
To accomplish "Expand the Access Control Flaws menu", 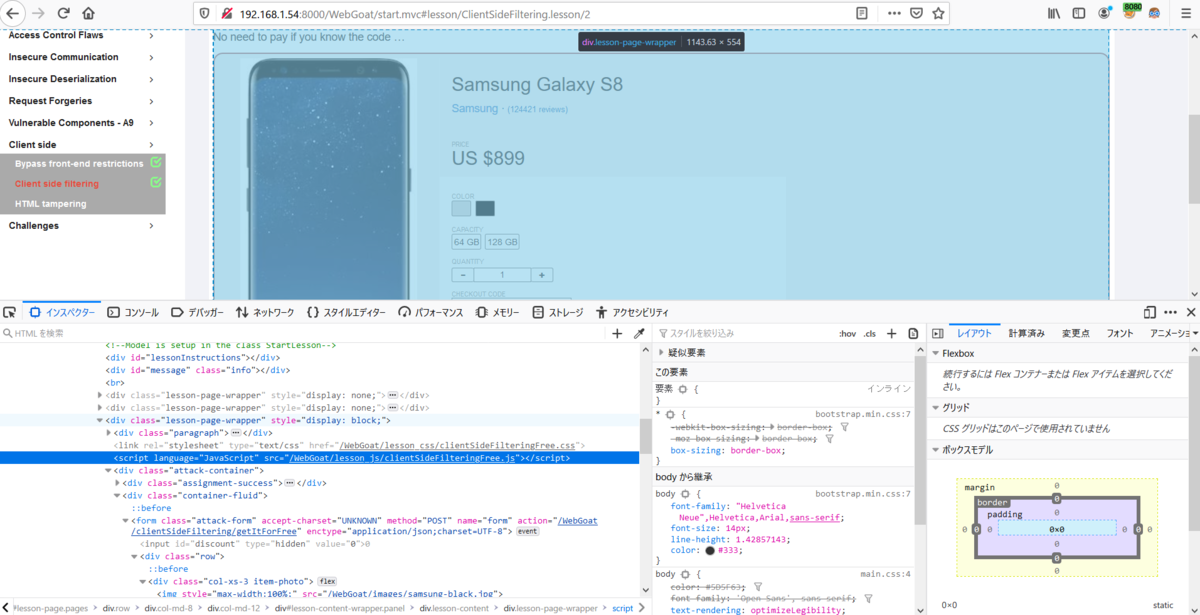I will coord(80,35).
